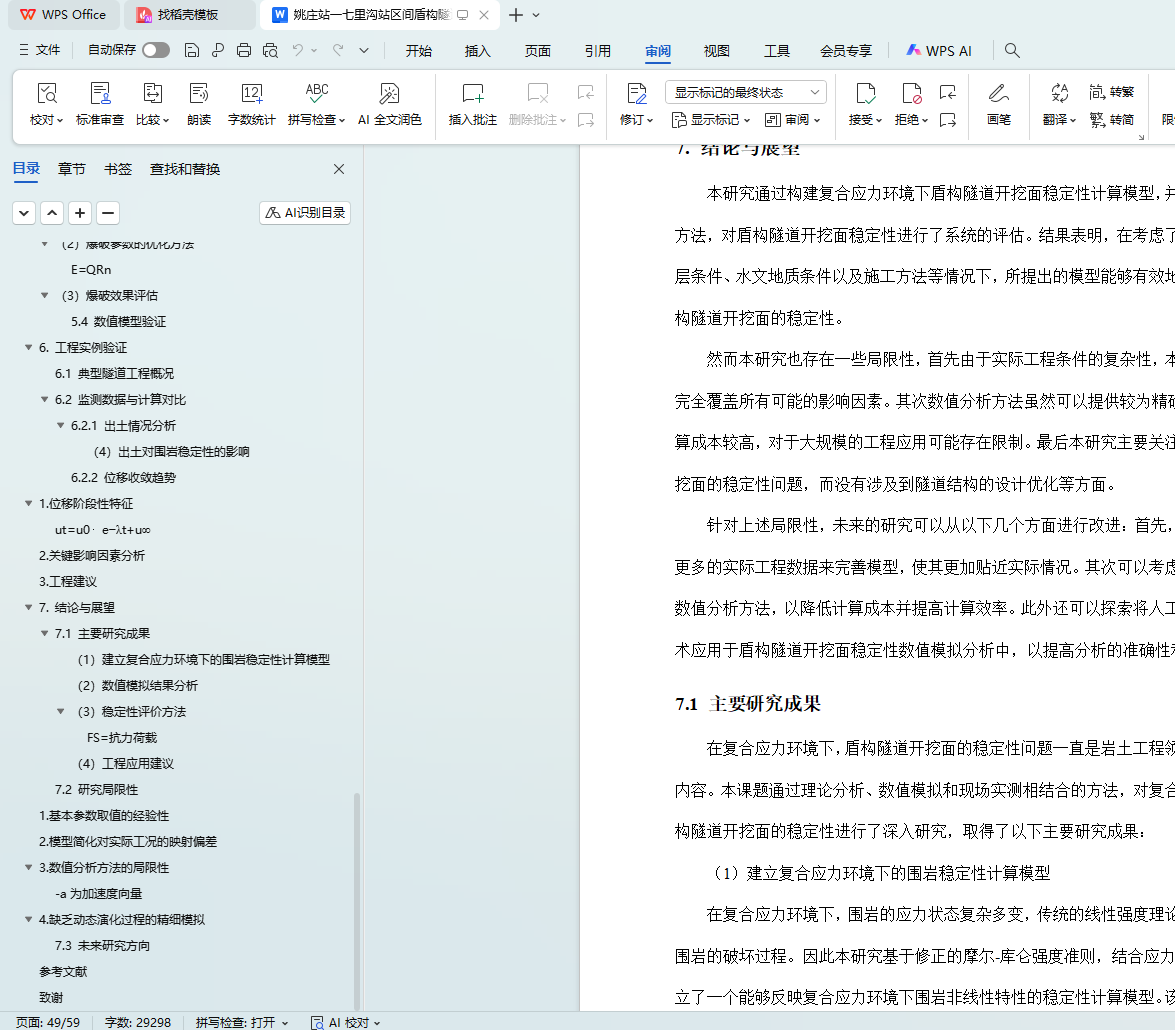Open the 字数统计 word count tool
Viewport: 1175px width, 1030px height.
coord(251,95)
